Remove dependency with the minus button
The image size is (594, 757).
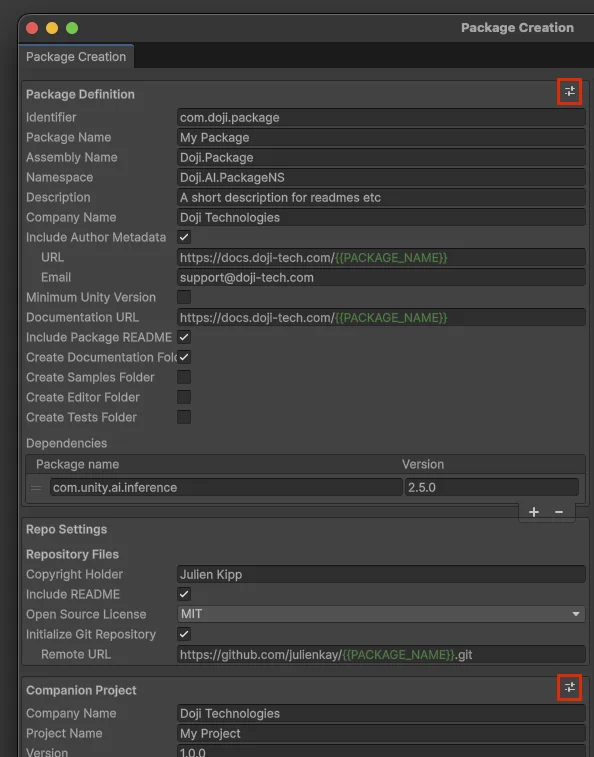point(559,512)
